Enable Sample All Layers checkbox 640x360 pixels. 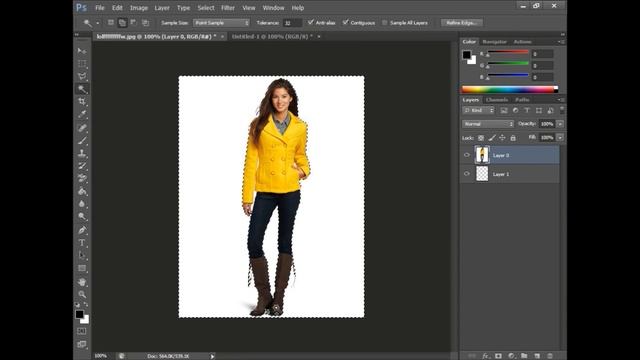(x=385, y=22)
